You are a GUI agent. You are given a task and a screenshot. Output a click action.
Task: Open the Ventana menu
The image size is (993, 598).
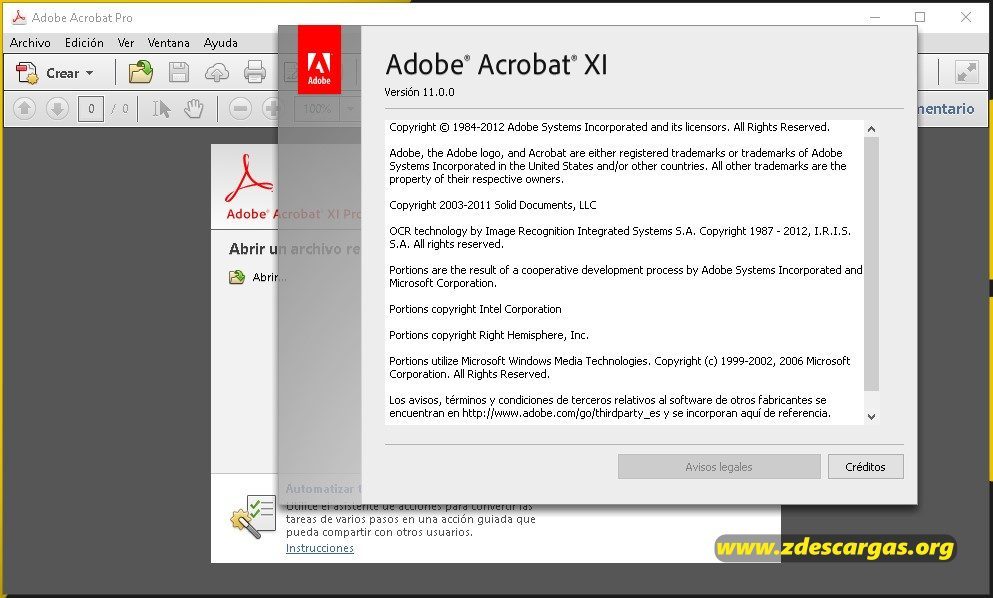(x=168, y=42)
